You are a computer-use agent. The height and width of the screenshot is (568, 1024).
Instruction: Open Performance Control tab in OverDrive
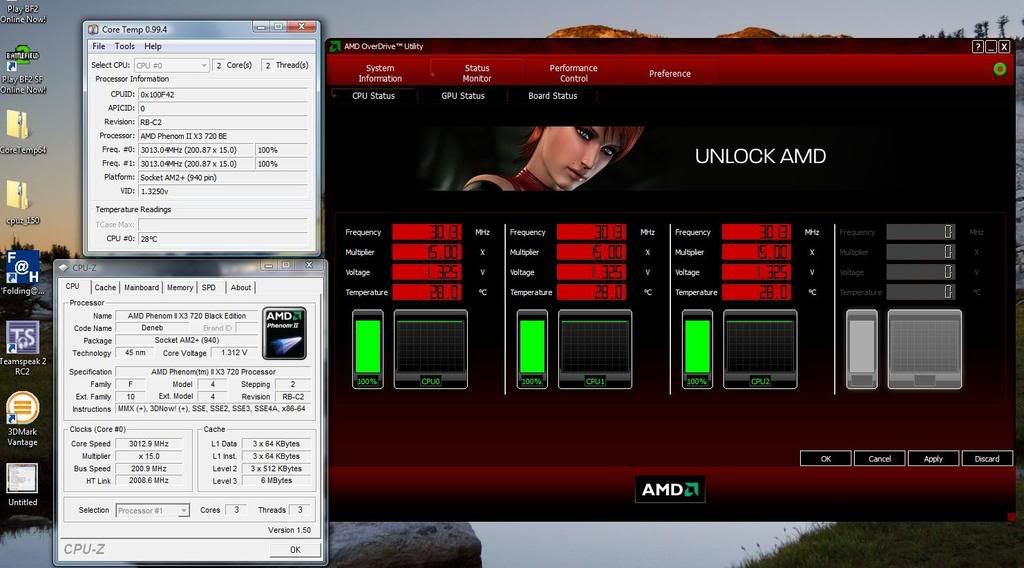click(573, 73)
